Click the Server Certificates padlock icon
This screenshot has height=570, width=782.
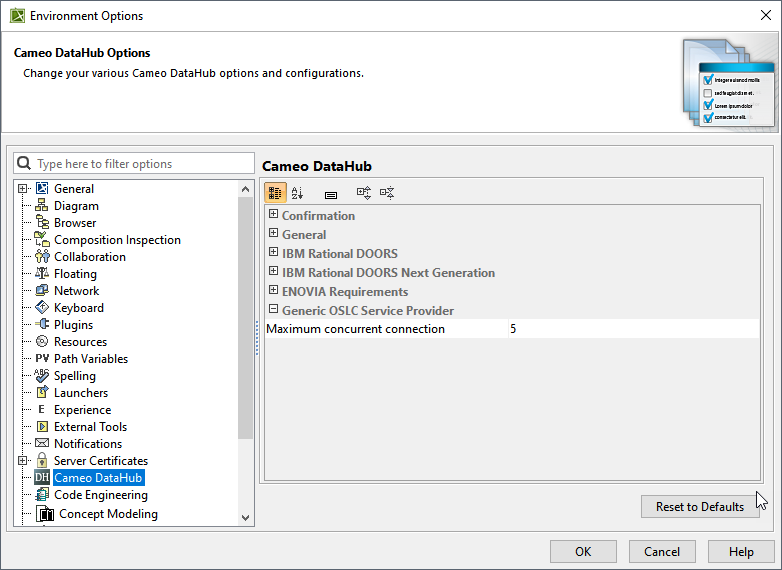point(42,461)
